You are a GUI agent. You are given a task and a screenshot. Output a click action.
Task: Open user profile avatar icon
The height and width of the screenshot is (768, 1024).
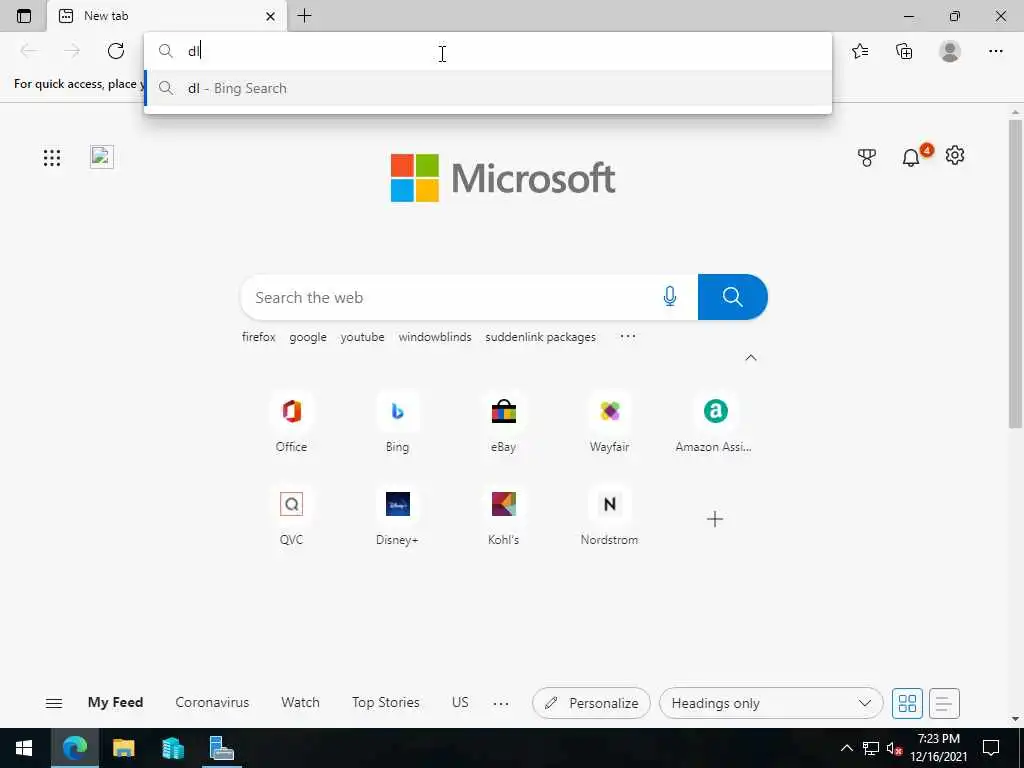pyautogui.click(x=950, y=51)
